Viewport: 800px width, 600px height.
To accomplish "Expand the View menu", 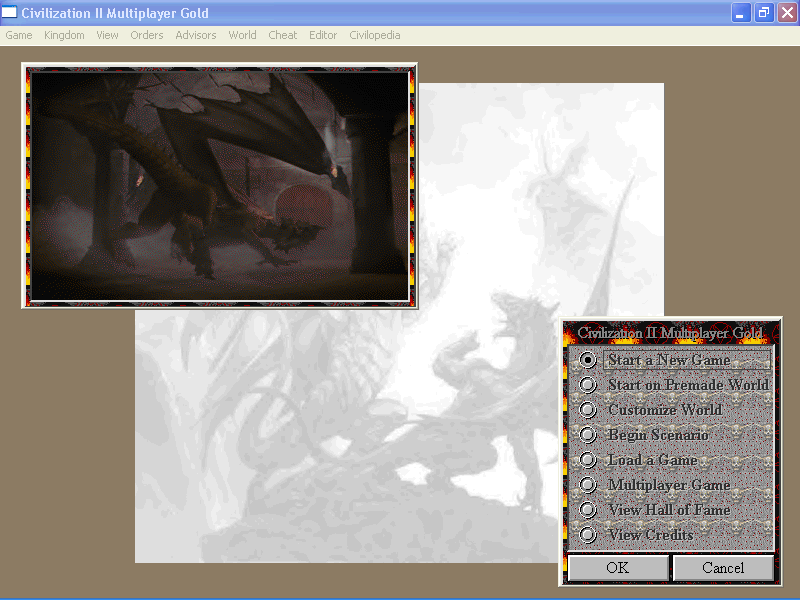I will (107, 35).
